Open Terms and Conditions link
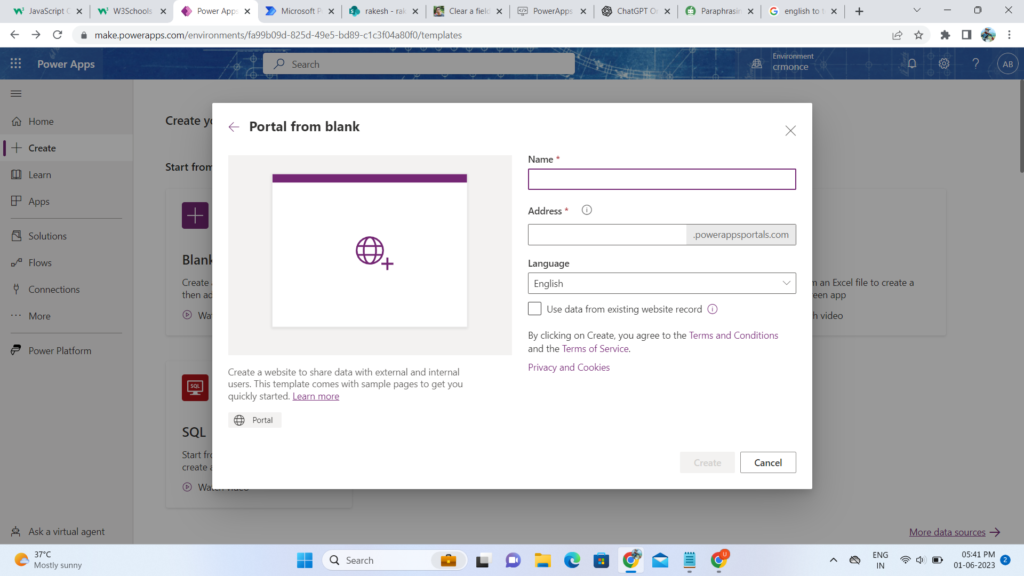 pos(733,335)
